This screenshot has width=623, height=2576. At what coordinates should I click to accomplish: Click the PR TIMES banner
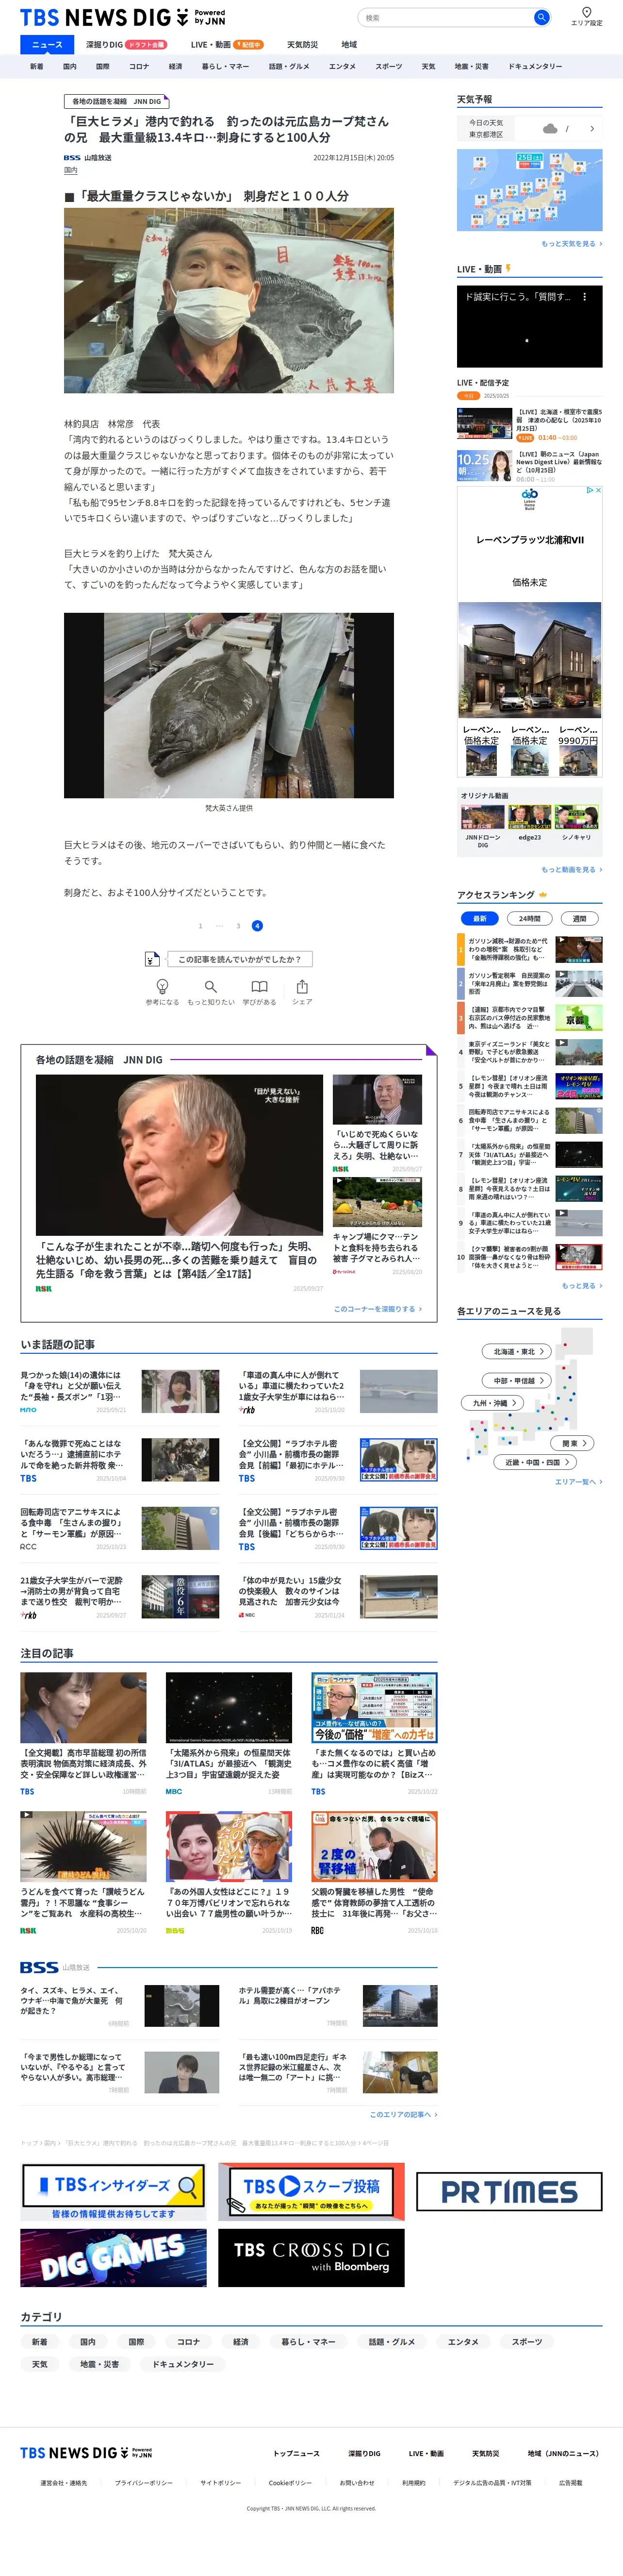click(509, 2192)
